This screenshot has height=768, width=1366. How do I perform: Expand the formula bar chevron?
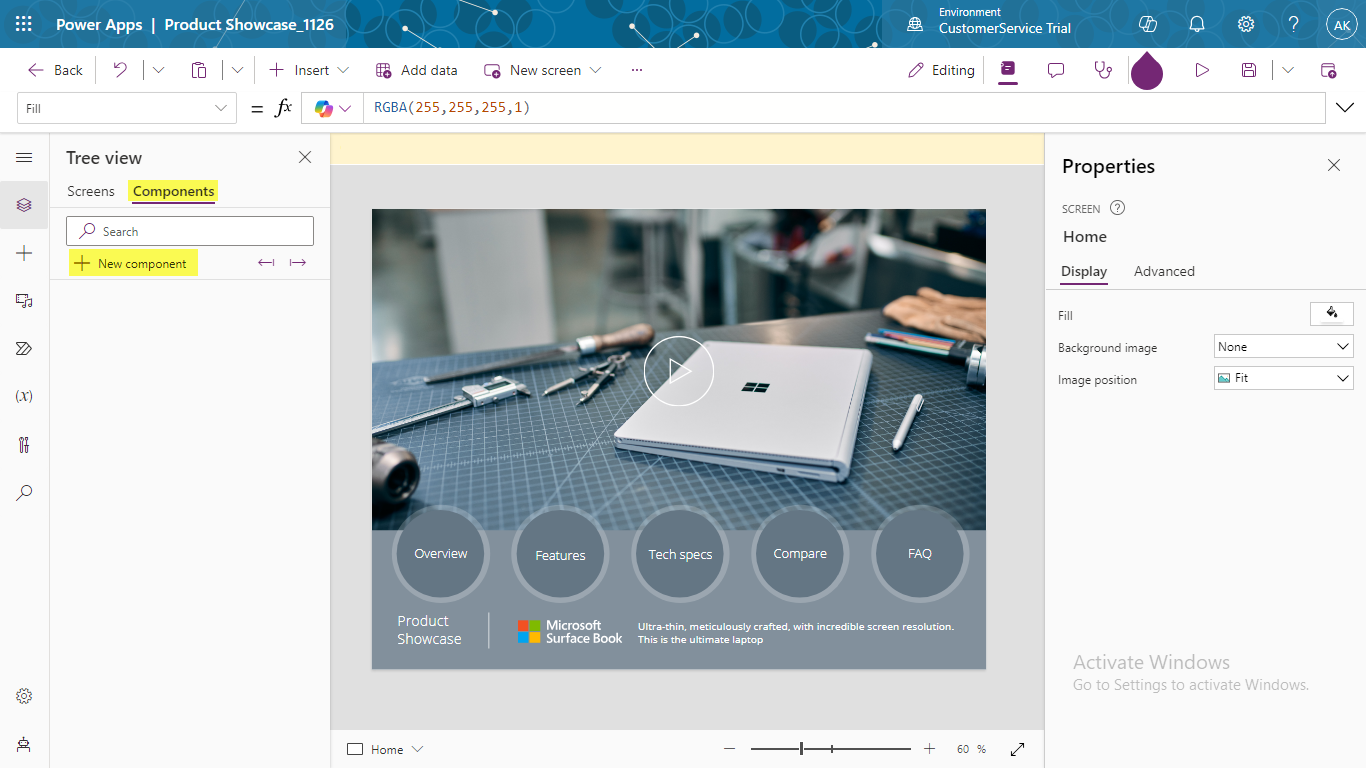pyautogui.click(x=1345, y=108)
